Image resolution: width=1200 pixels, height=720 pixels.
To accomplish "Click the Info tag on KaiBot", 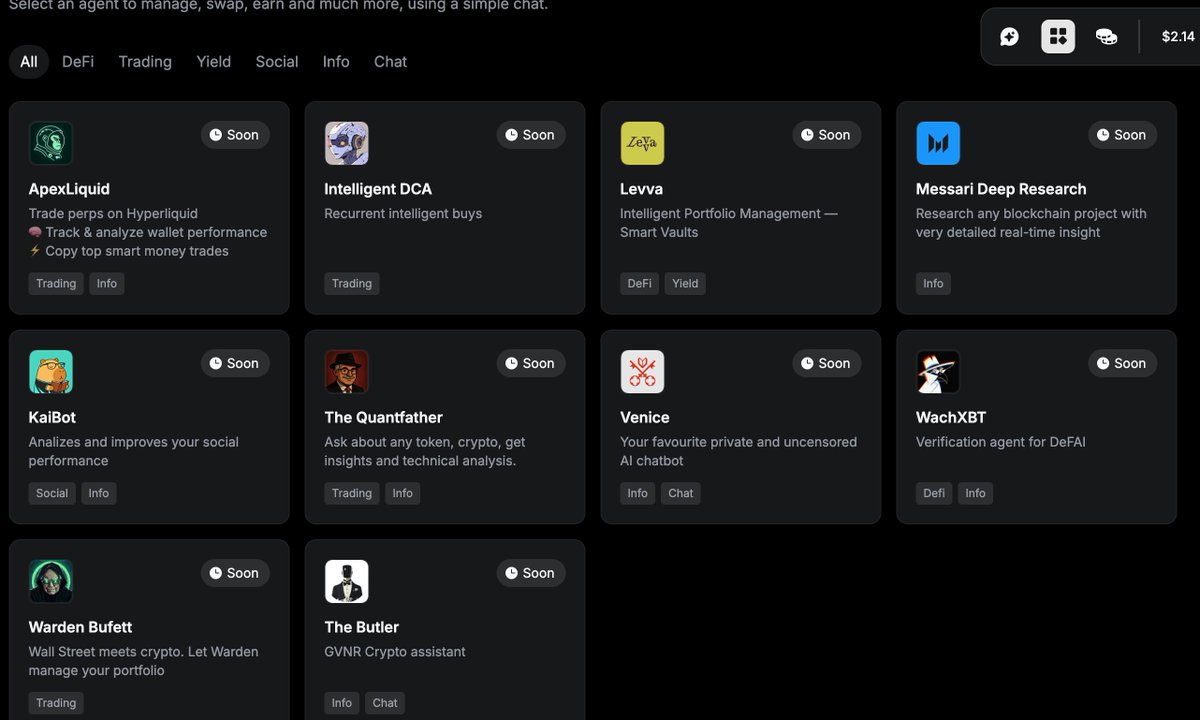I will (x=99, y=493).
